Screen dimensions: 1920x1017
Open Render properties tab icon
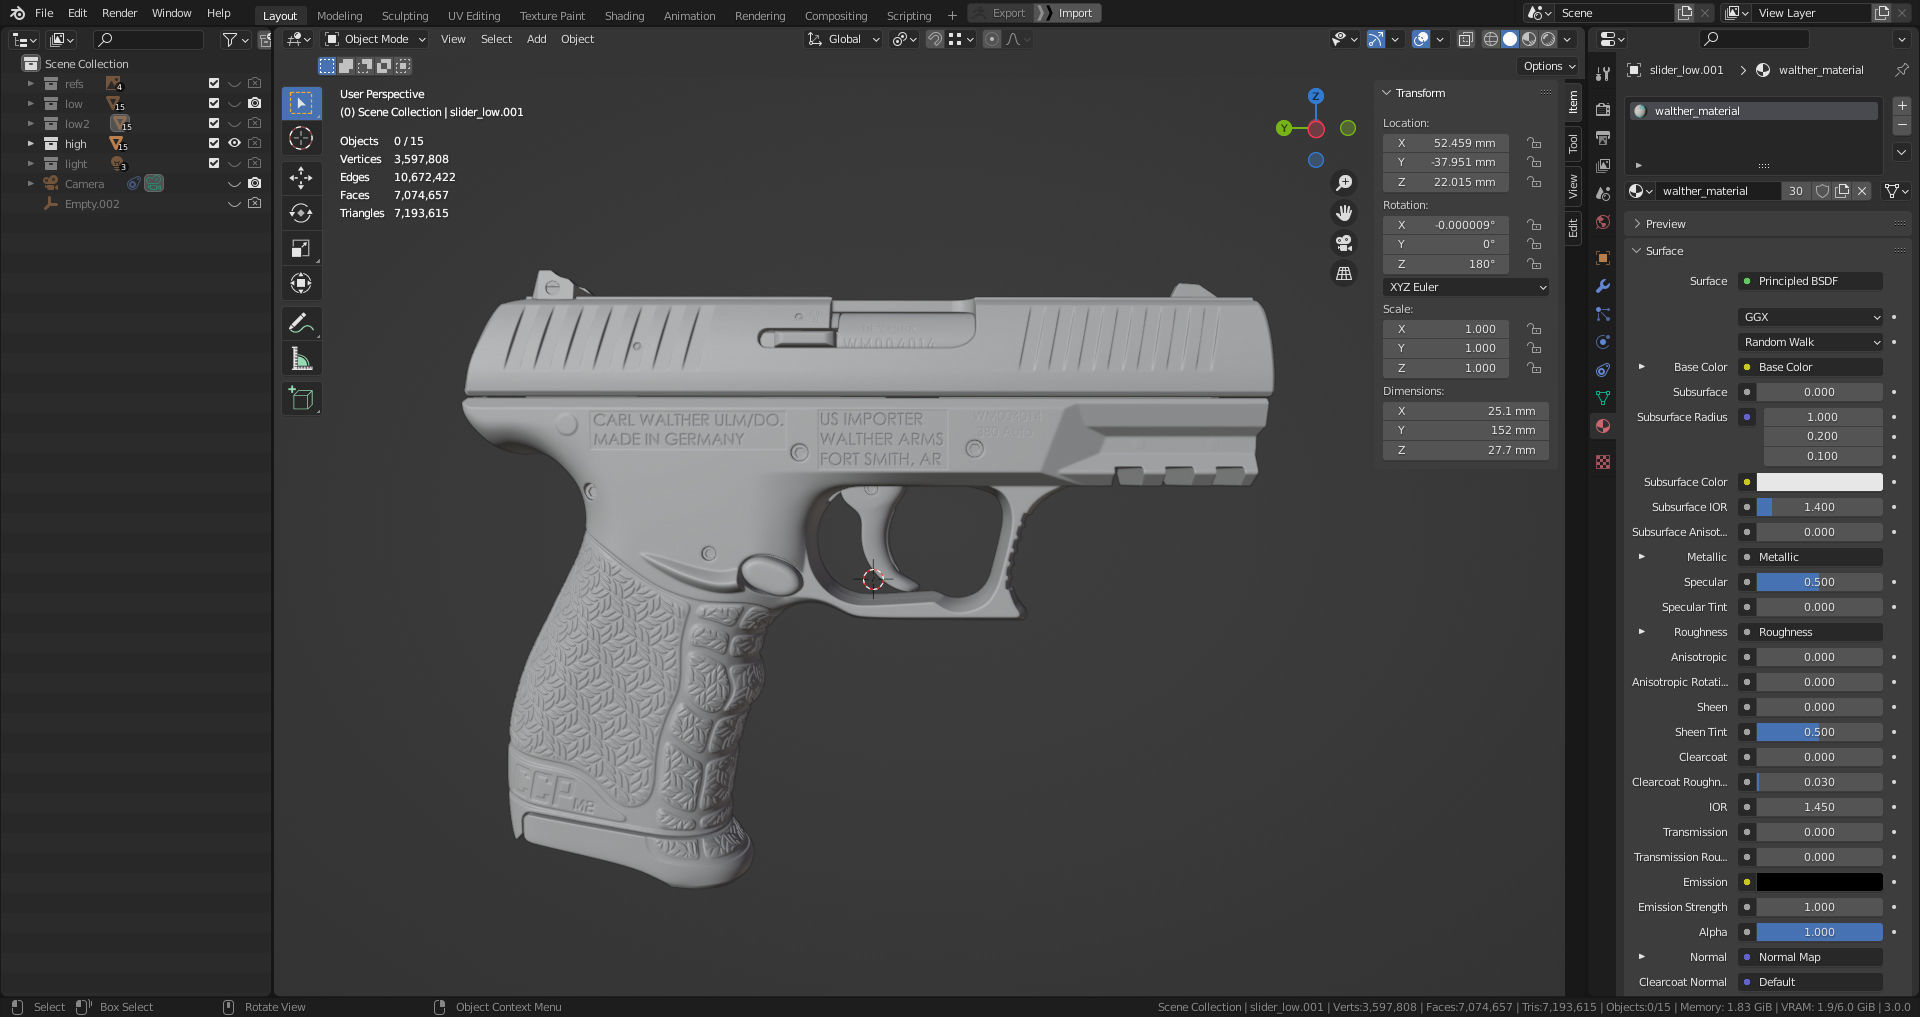coord(1603,109)
